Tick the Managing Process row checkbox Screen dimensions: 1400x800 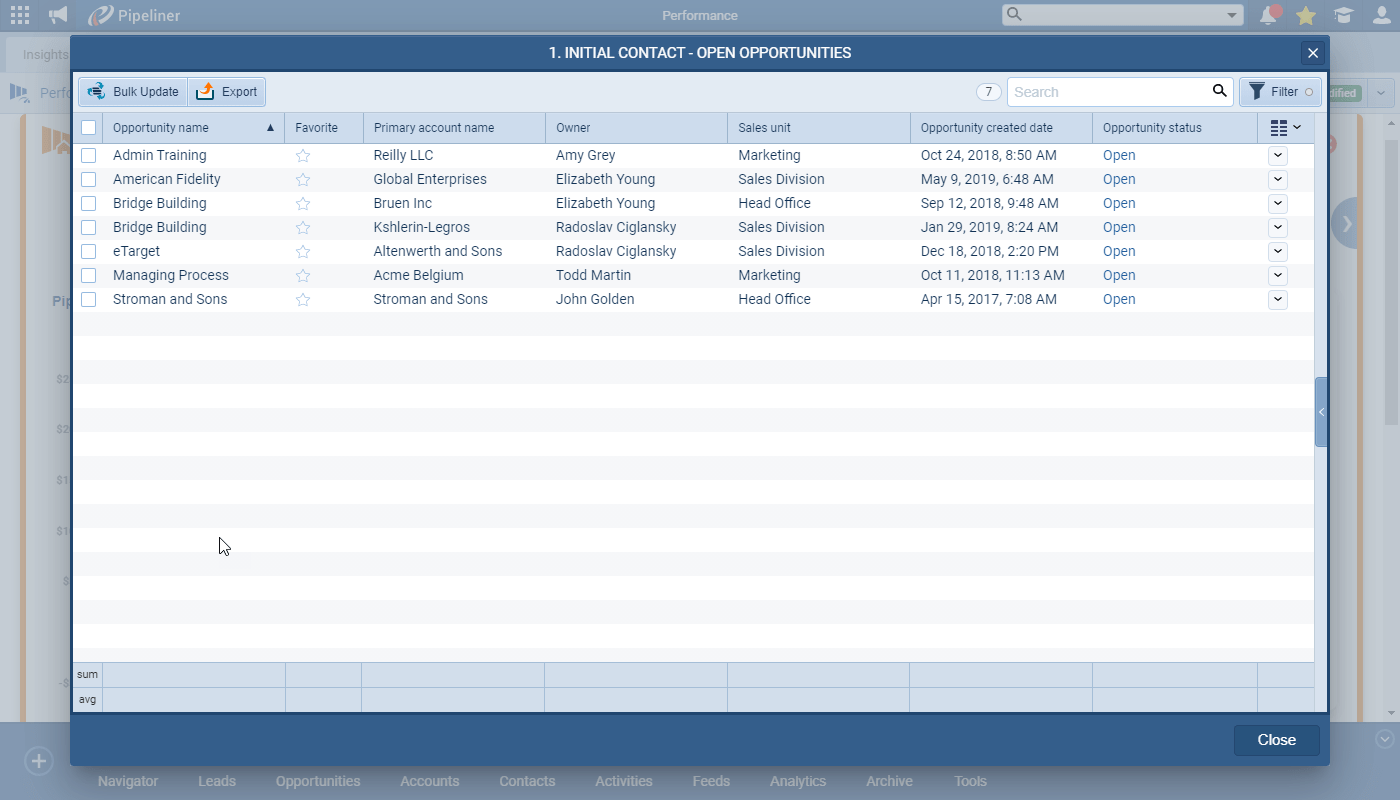pos(89,276)
